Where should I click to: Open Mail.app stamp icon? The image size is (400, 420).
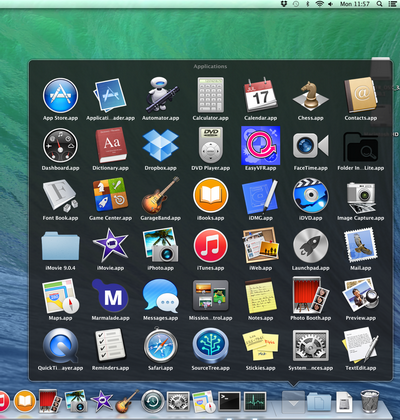(361, 246)
